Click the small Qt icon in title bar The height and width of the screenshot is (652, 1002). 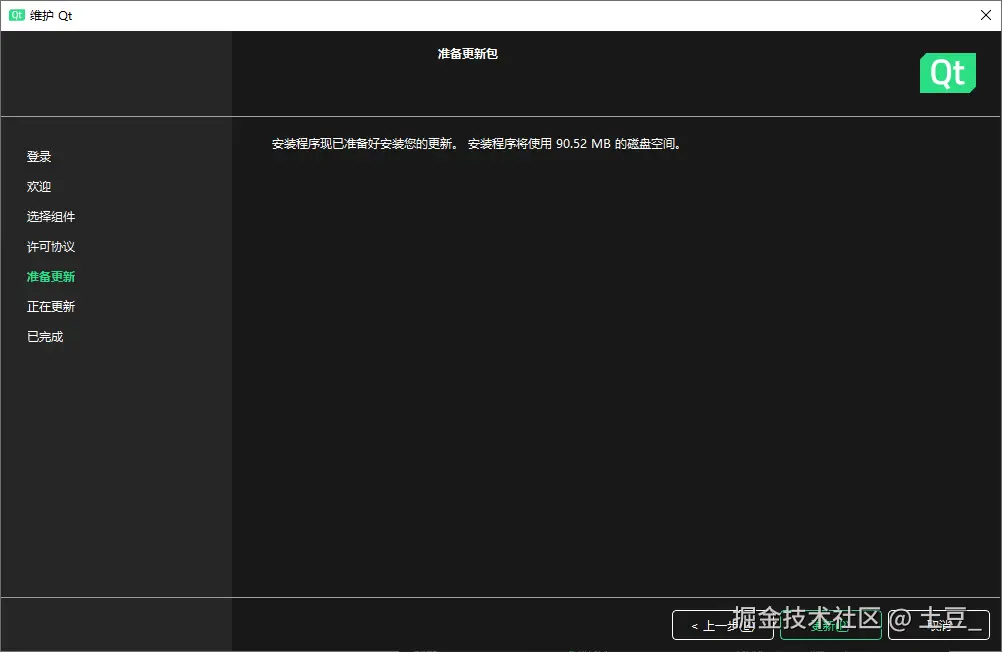pyautogui.click(x=17, y=15)
